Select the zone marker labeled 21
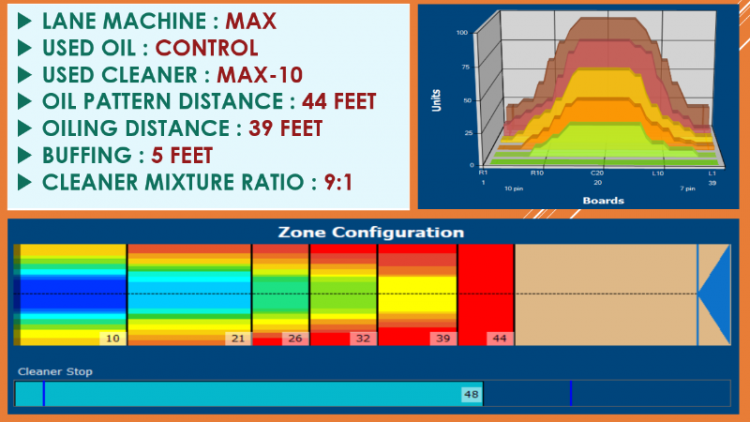Screen dimensions: 750x422 tap(237, 339)
